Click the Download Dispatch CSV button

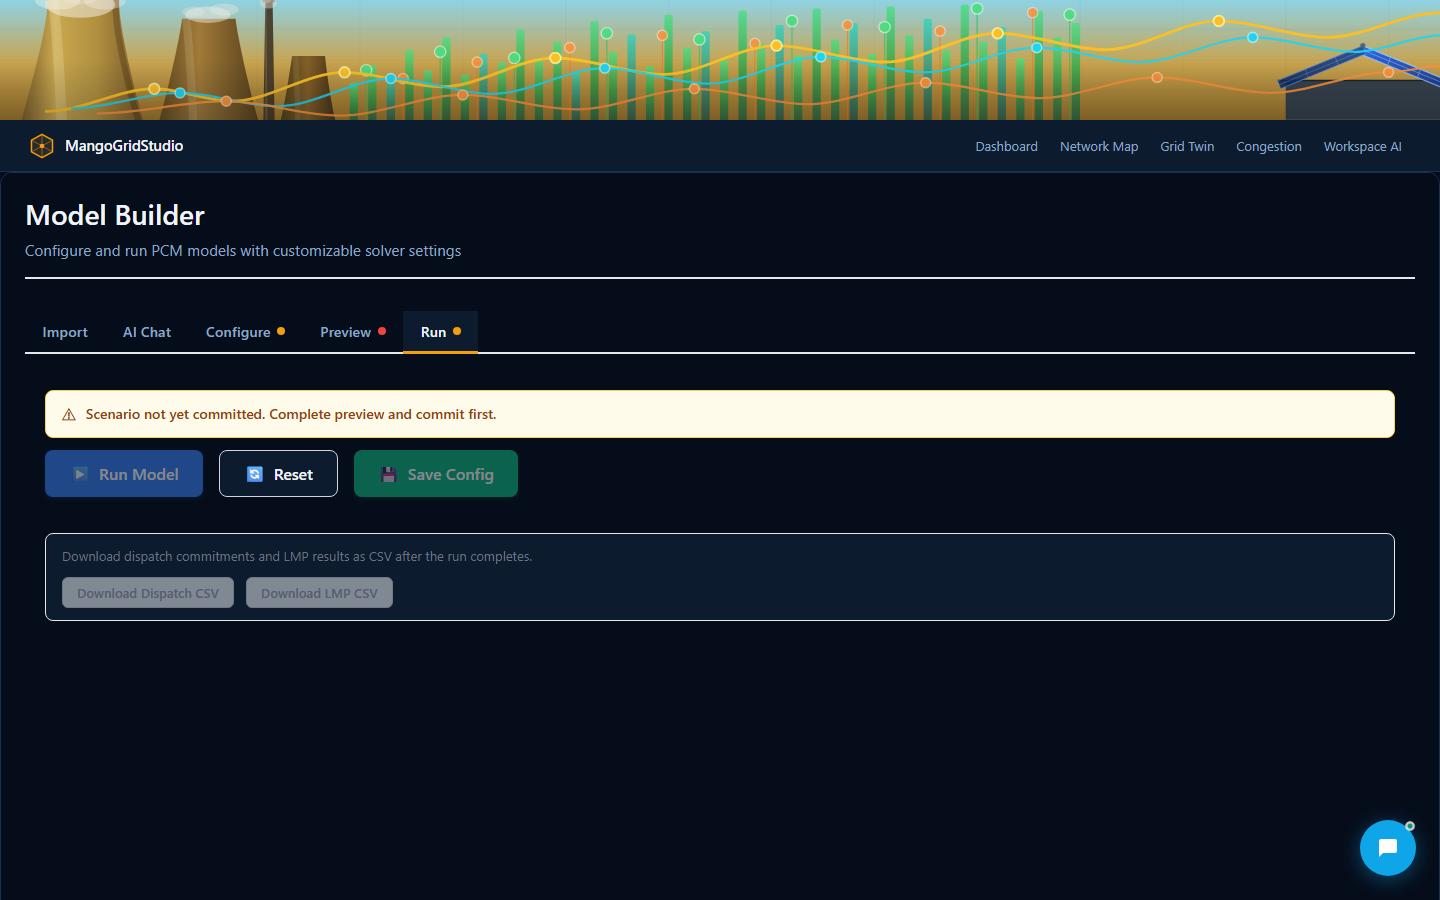pyautogui.click(x=148, y=593)
